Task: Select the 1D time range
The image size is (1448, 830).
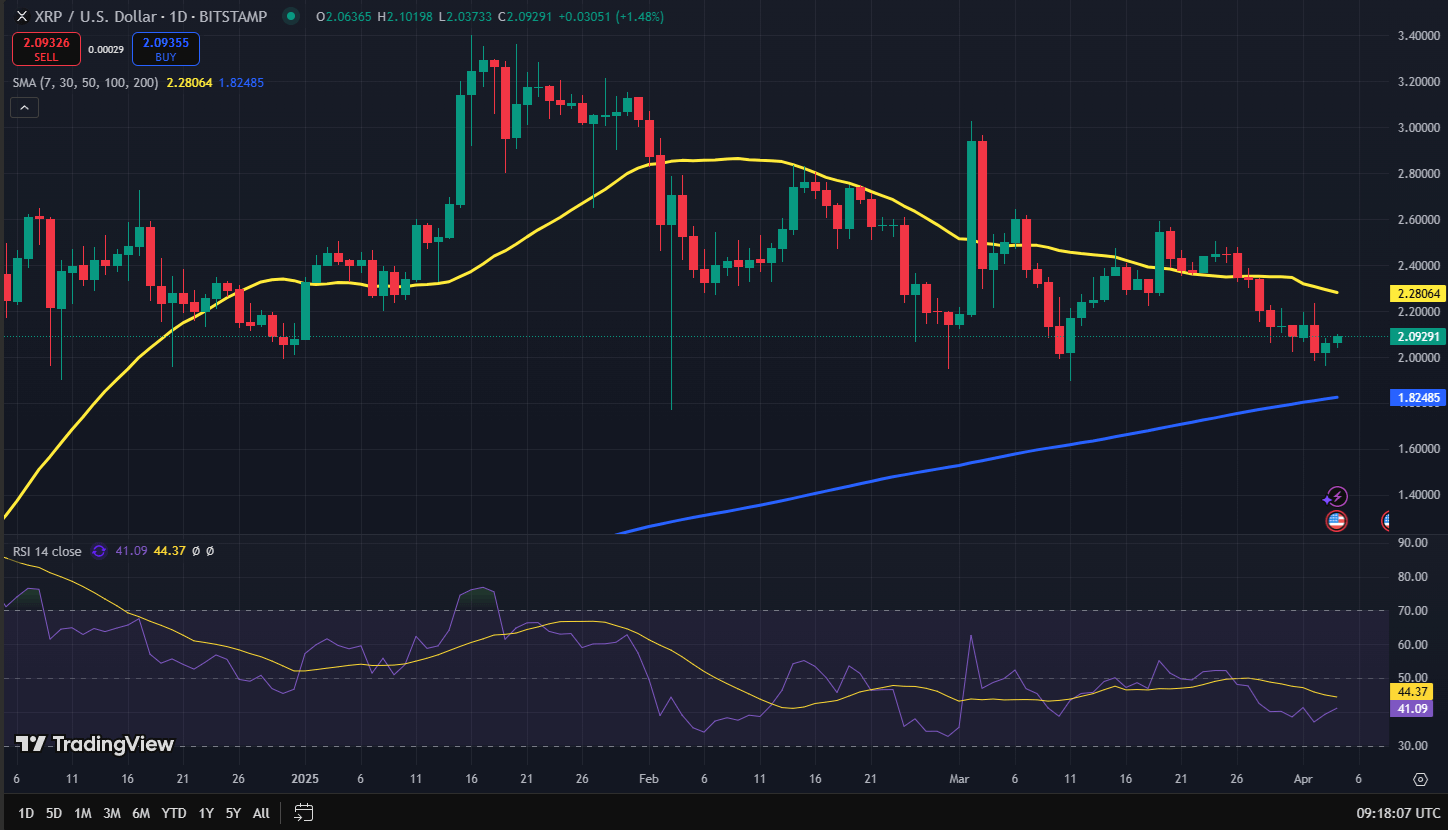Action: pyautogui.click(x=26, y=813)
